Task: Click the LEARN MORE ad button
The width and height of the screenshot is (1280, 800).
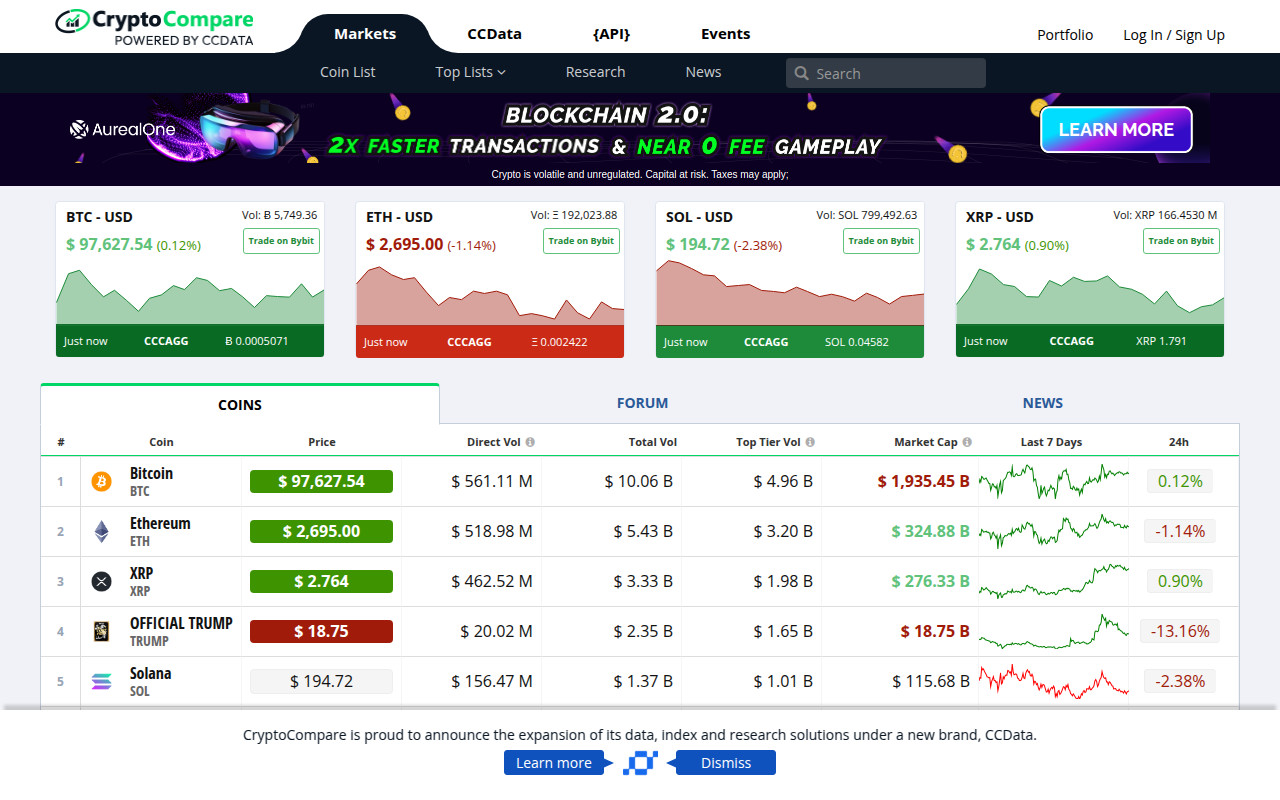Action: (x=1116, y=129)
